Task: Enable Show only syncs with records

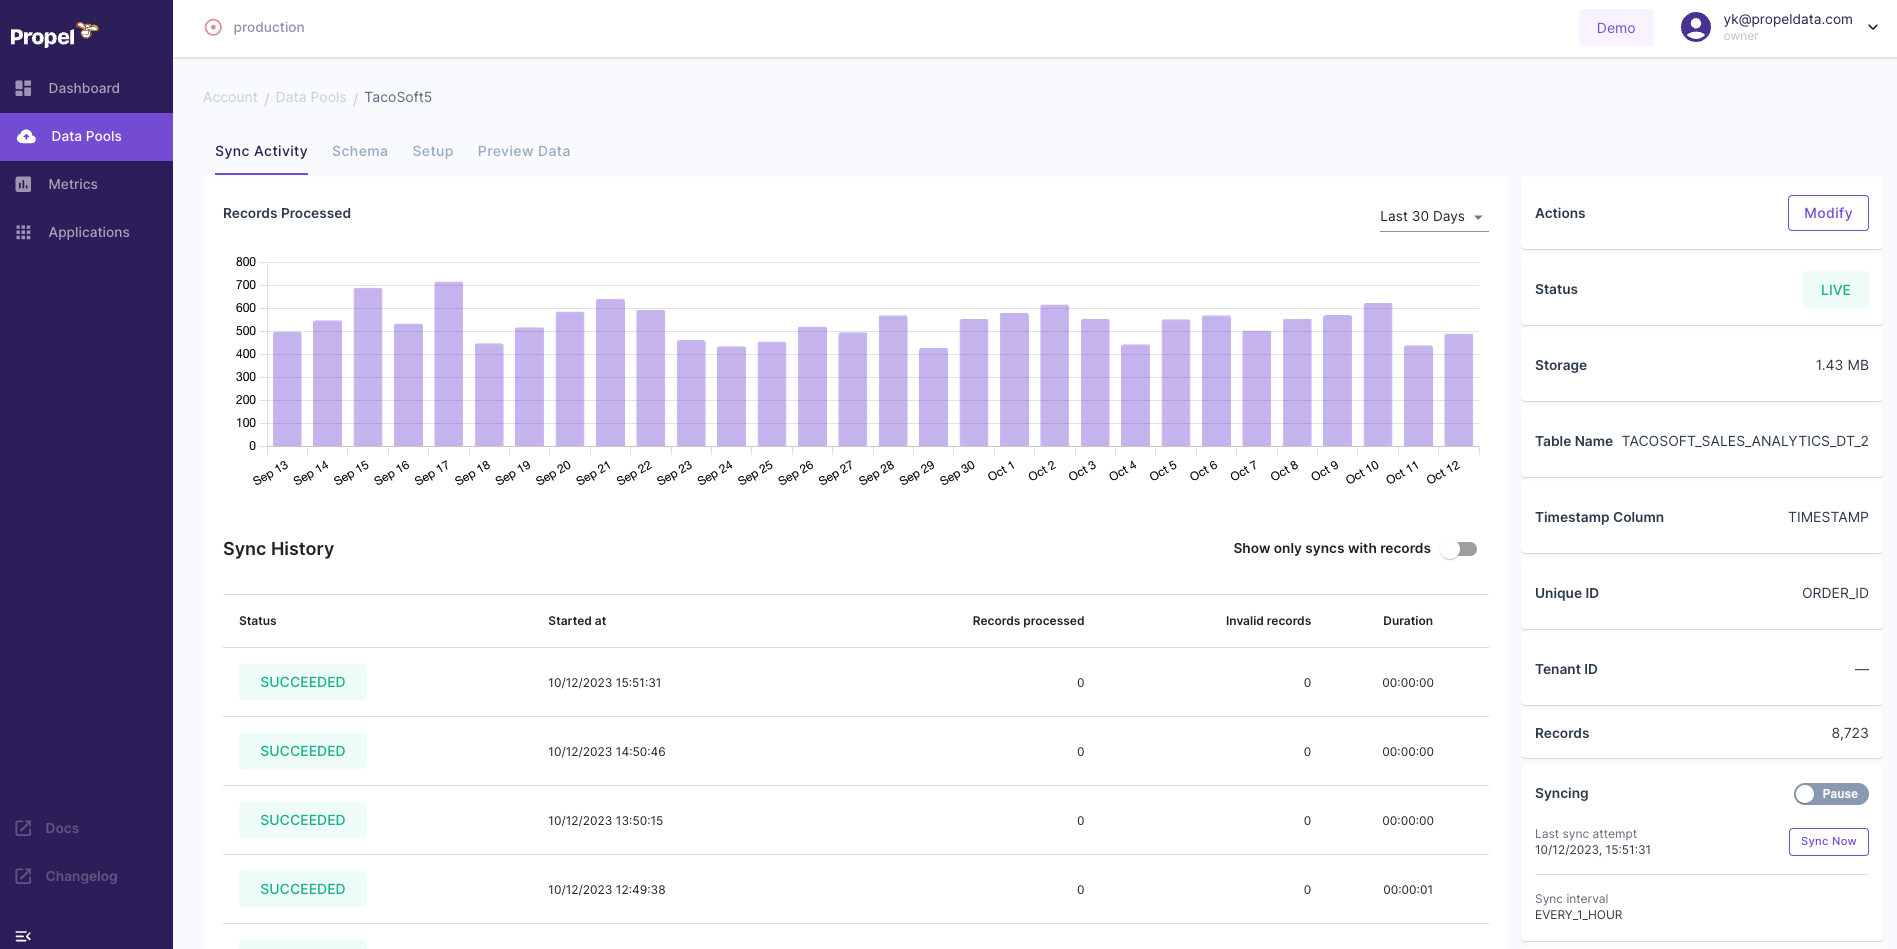Action: 1460,548
